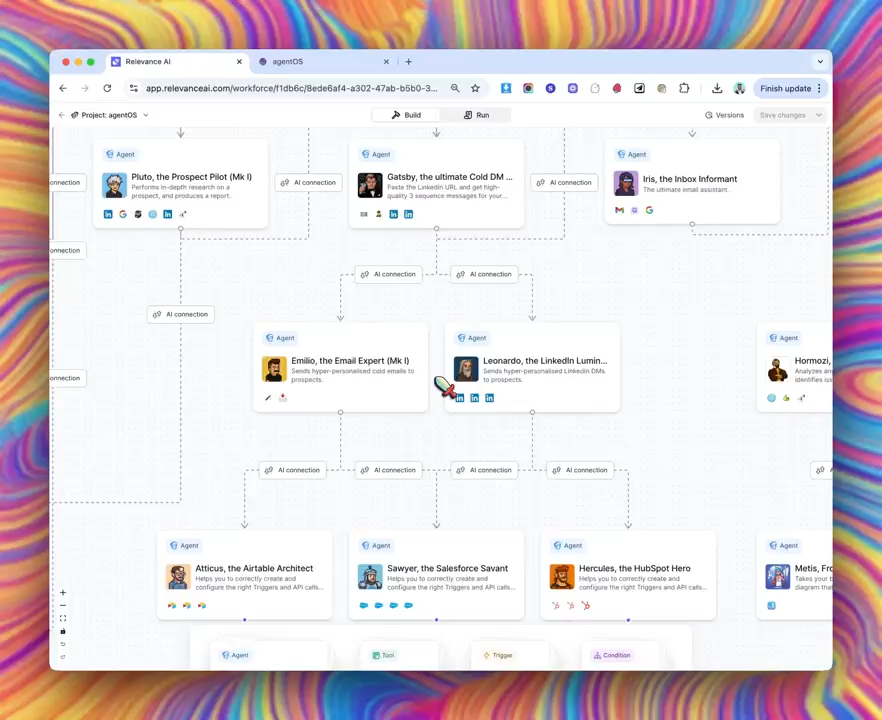
Task: Click AI connection above Leonardo card
Action: click(484, 274)
